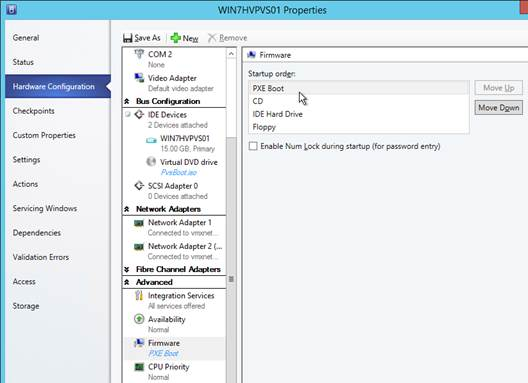Image resolution: width=528 pixels, height=383 pixels.
Task: Click the Network Adapter 1 card icon
Action: (139, 223)
